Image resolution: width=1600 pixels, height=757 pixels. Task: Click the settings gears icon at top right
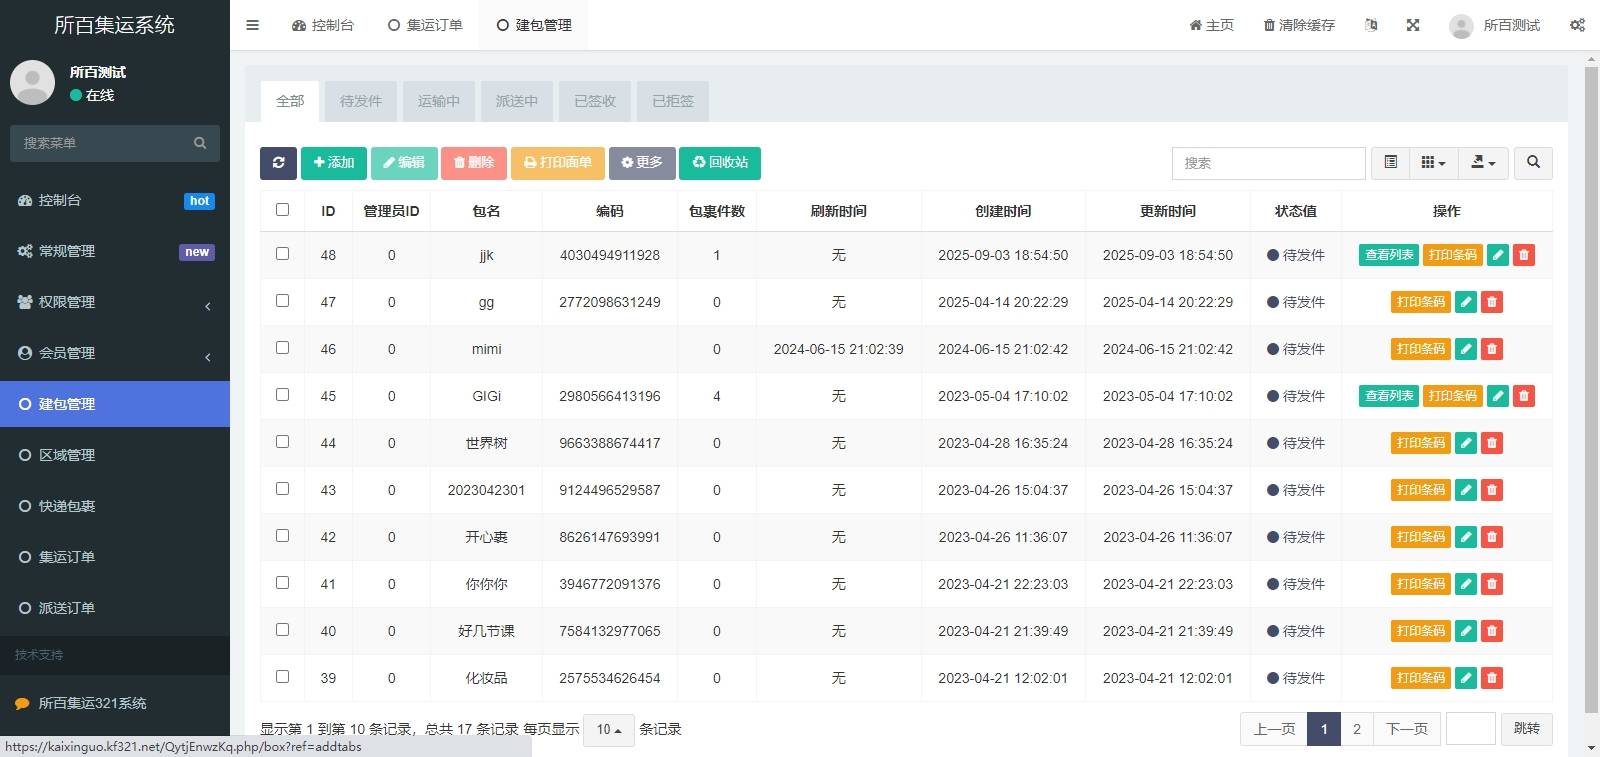pyautogui.click(x=1577, y=25)
